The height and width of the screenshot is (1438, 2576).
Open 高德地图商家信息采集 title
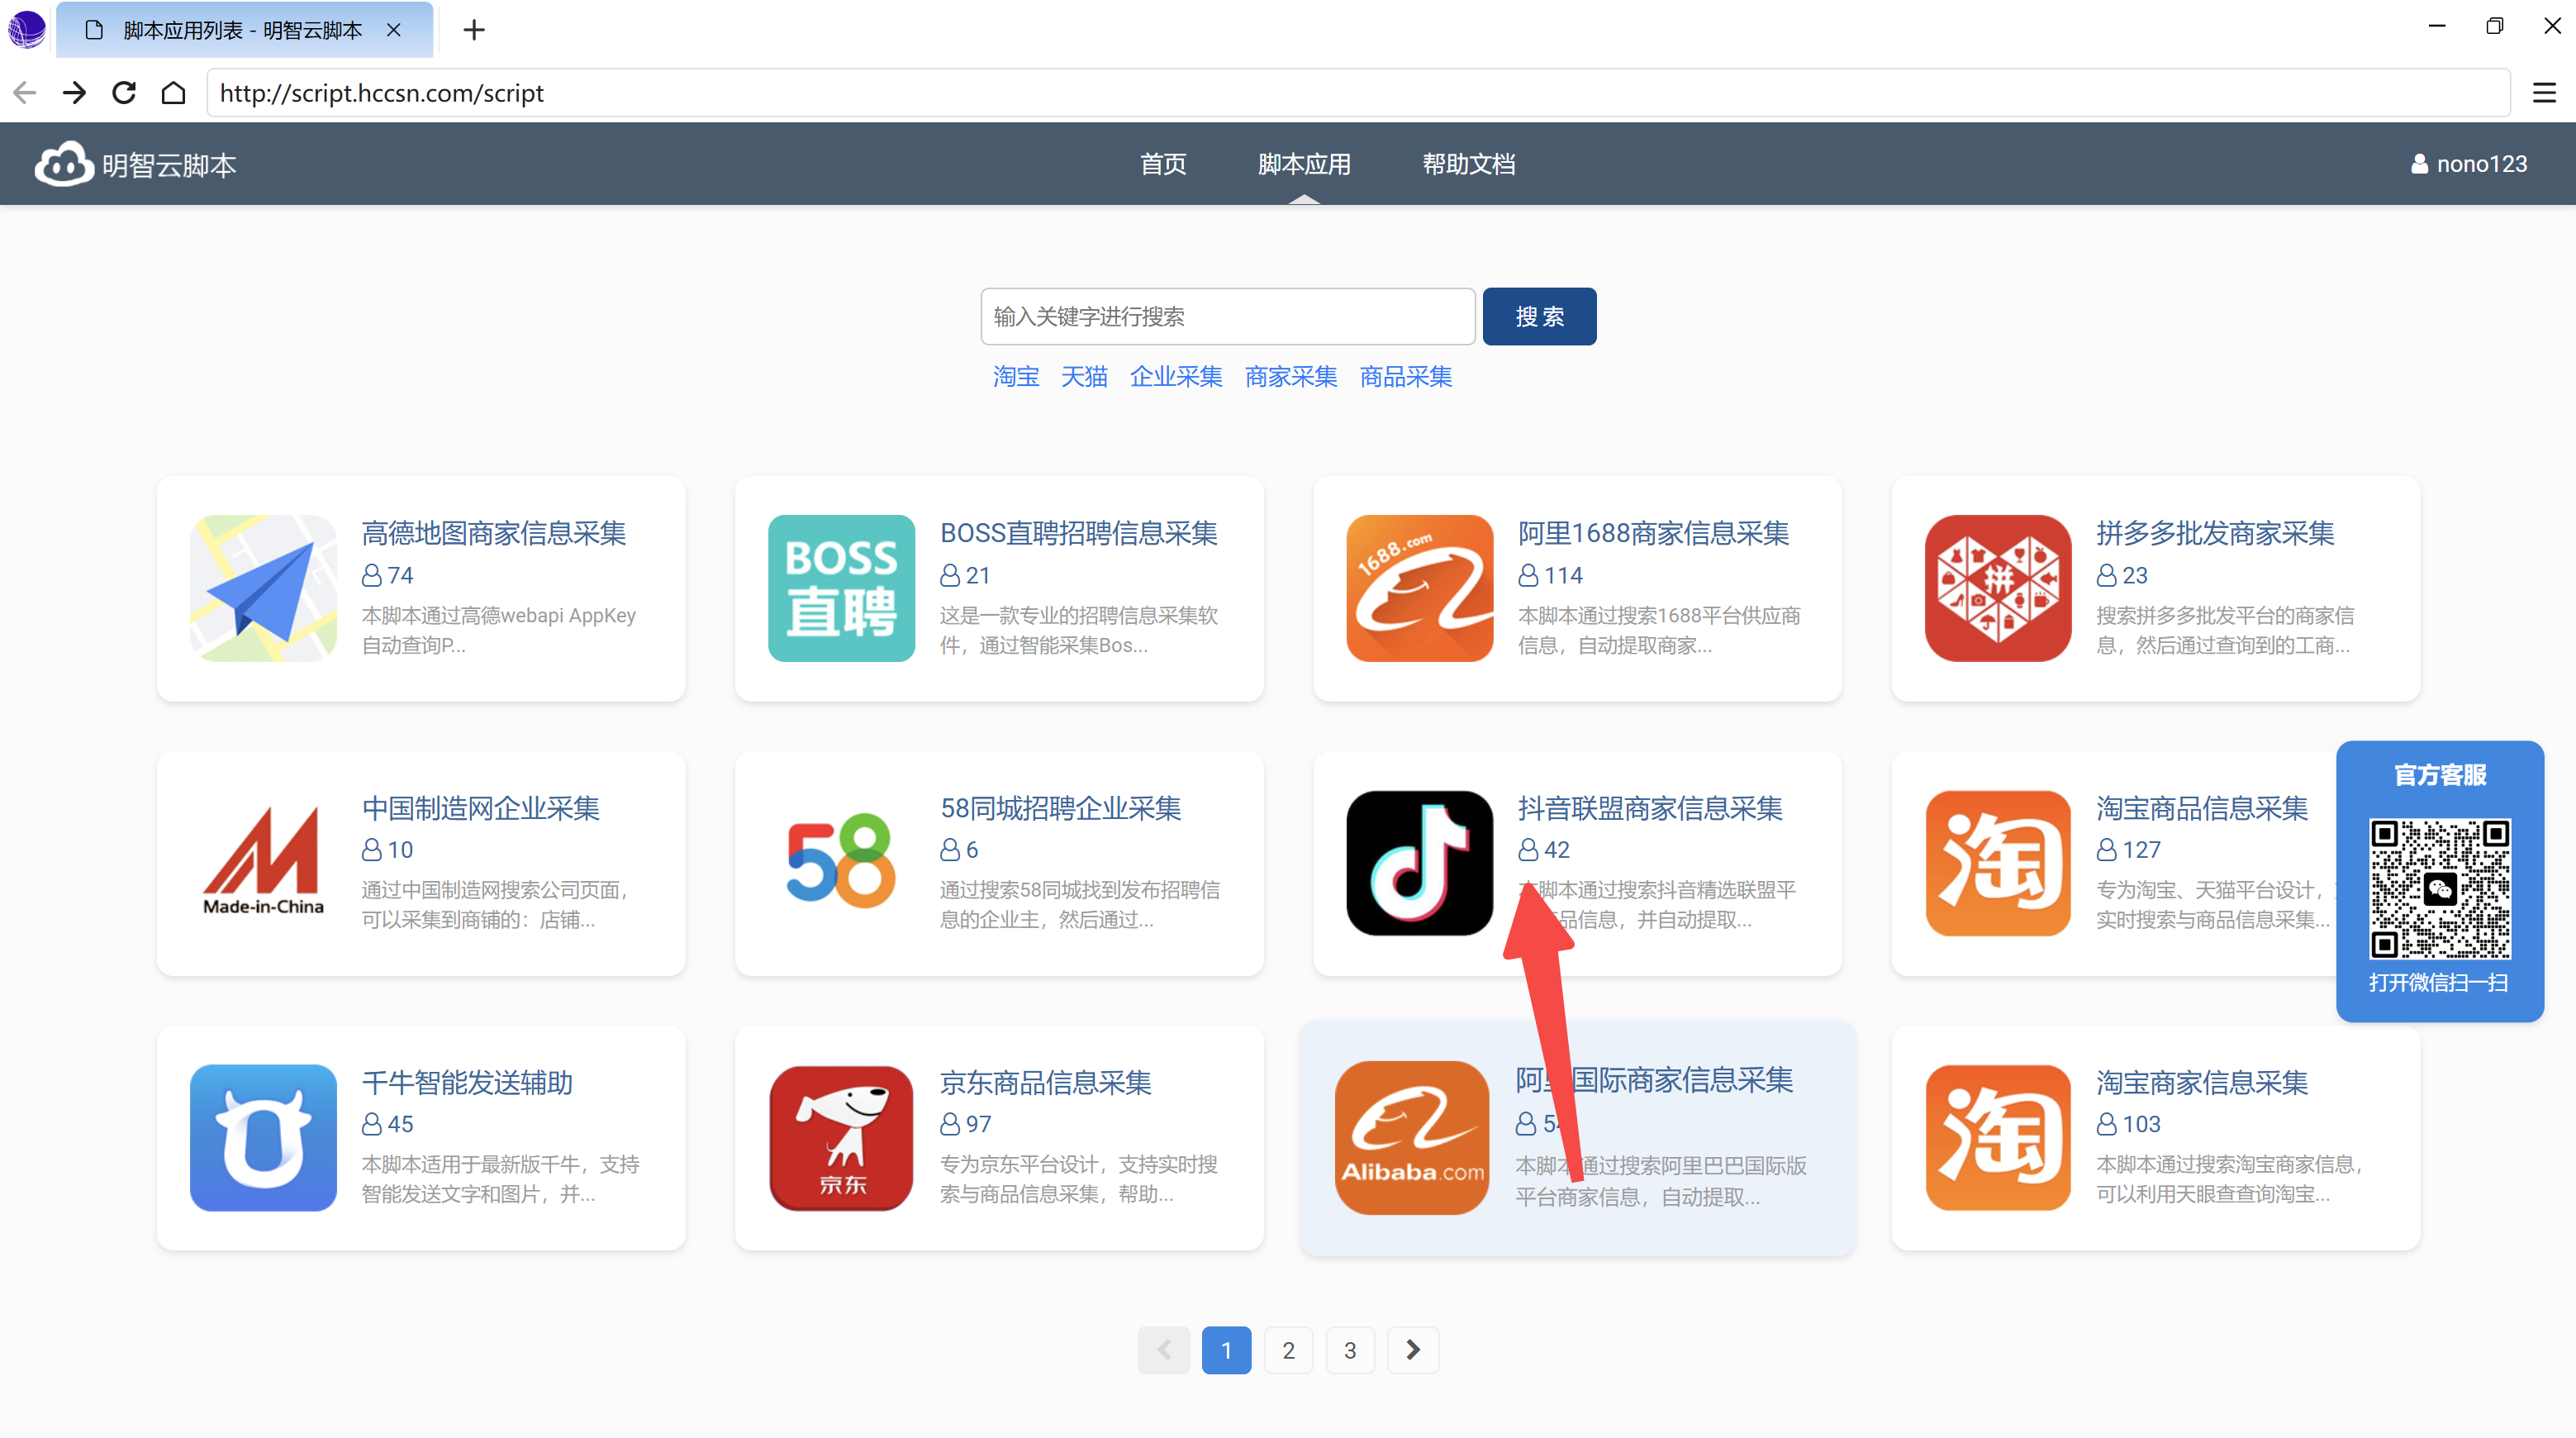[494, 533]
